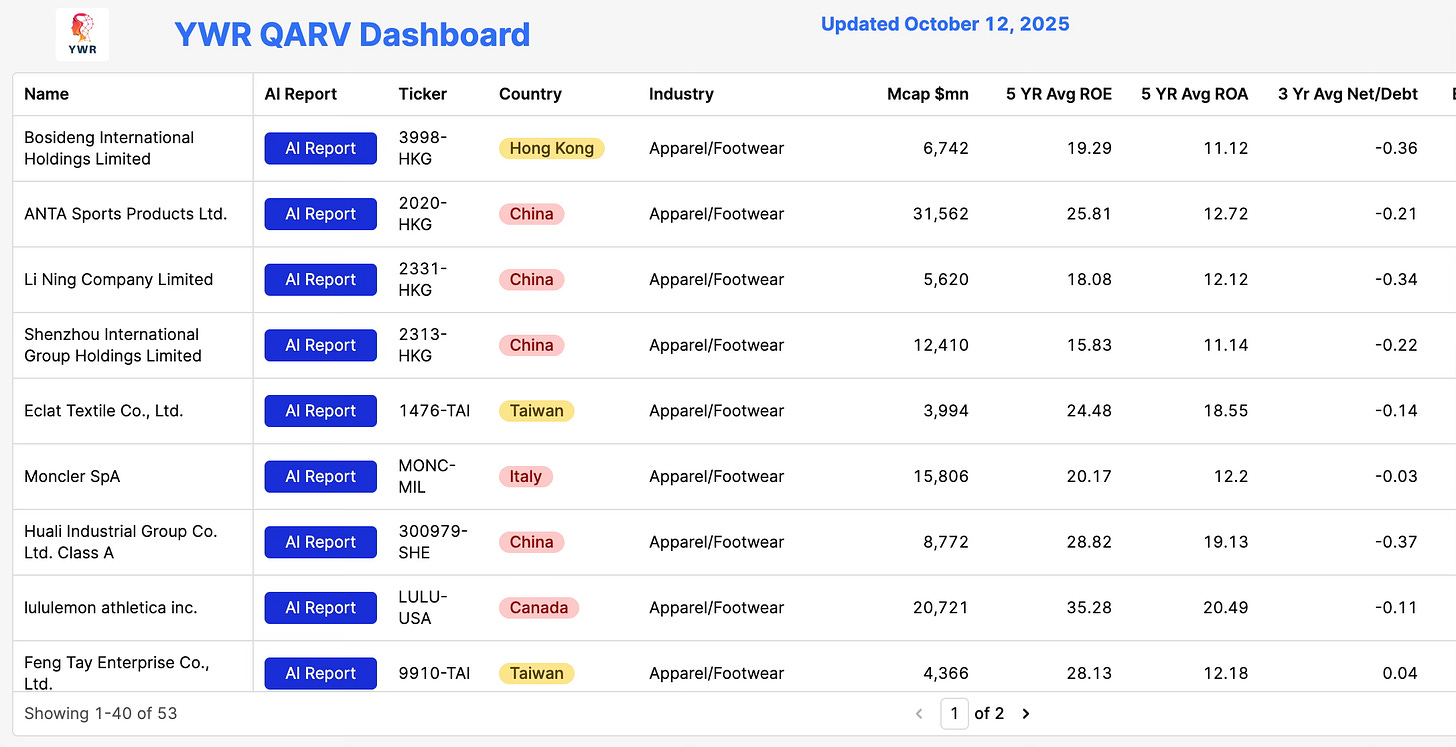Screen dimensions: 1456x747
Task: Click ticker 9910-TAI
Action: tap(434, 673)
